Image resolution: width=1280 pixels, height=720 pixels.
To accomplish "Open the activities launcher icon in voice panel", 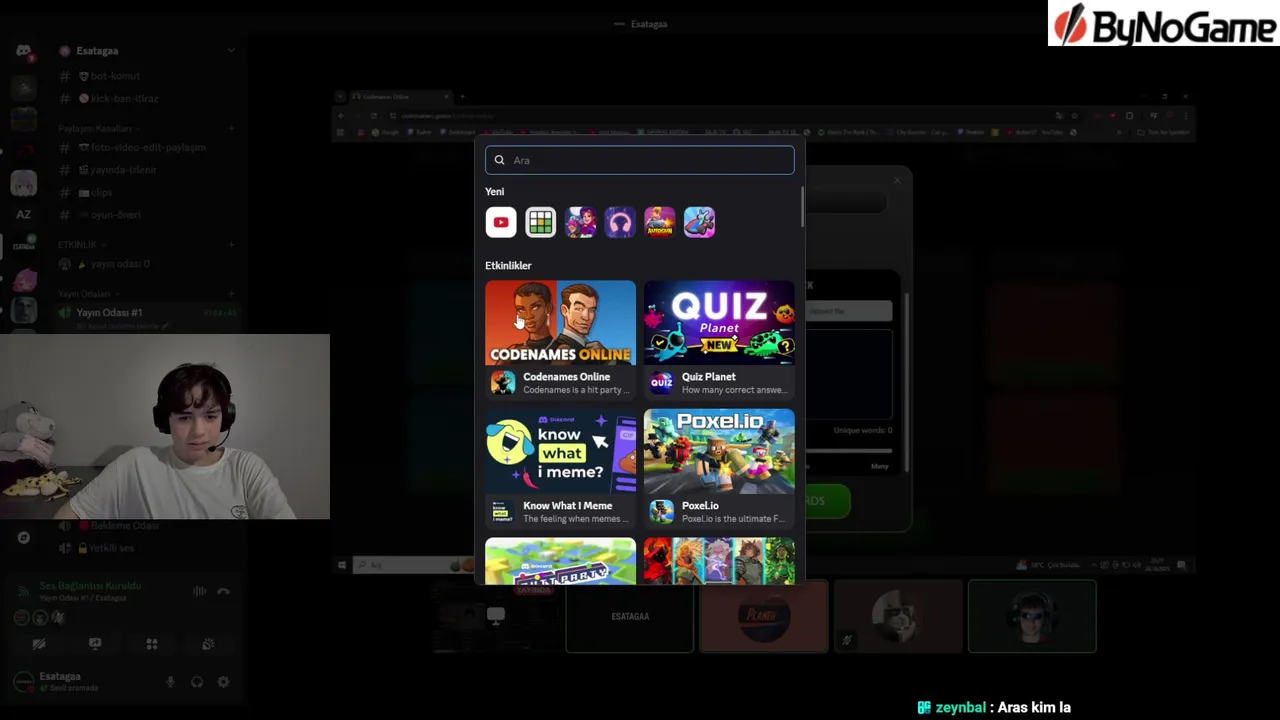I will 152,645.
